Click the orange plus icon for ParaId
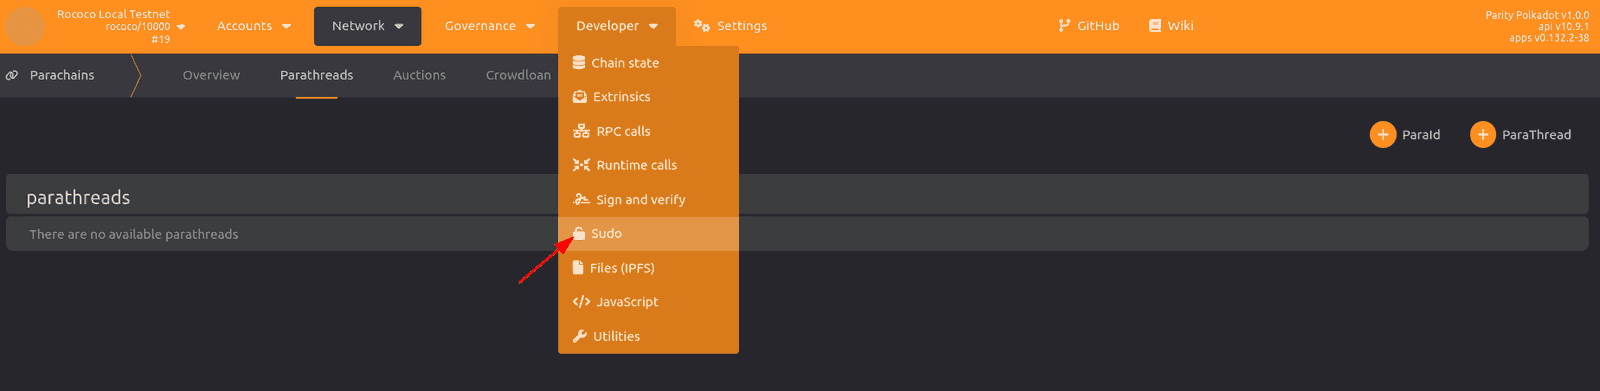1600x391 pixels. pyautogui.click(x=1383, y=134)
